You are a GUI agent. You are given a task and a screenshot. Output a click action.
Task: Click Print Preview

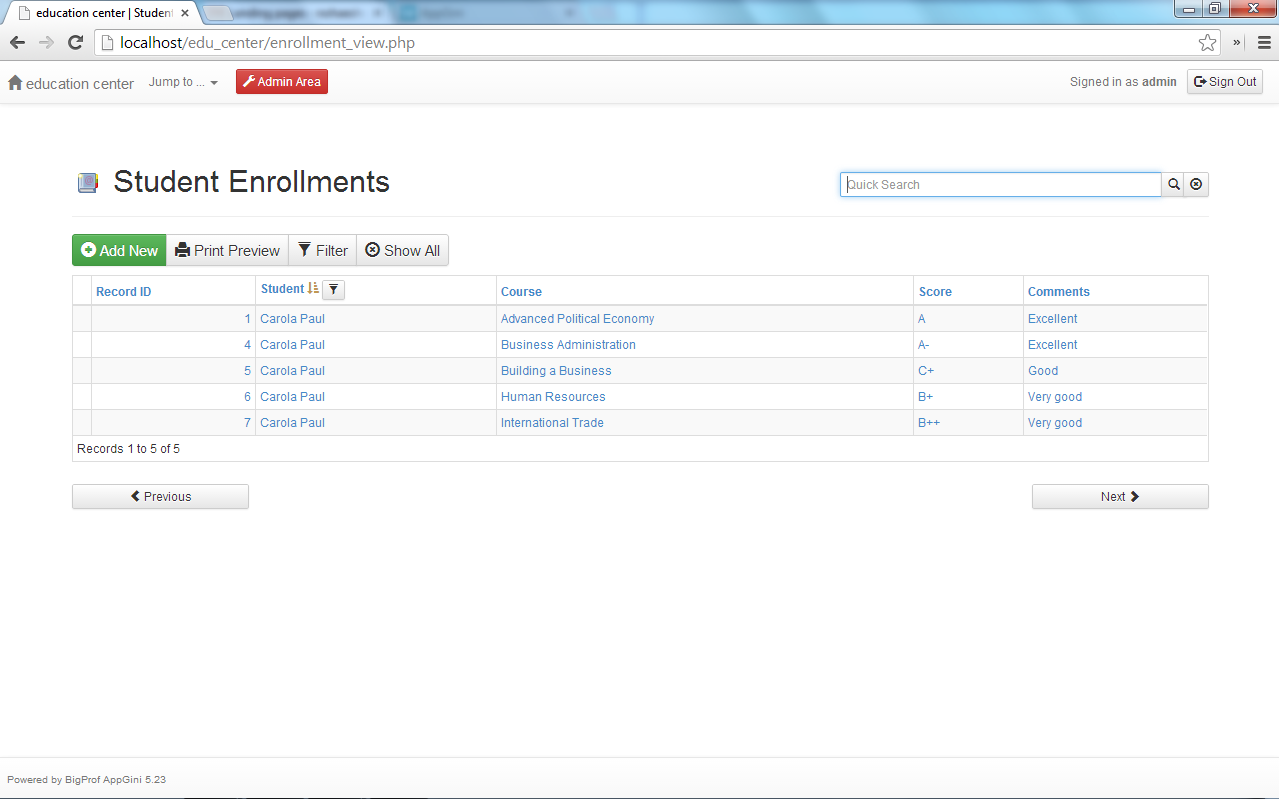point(227,251)
